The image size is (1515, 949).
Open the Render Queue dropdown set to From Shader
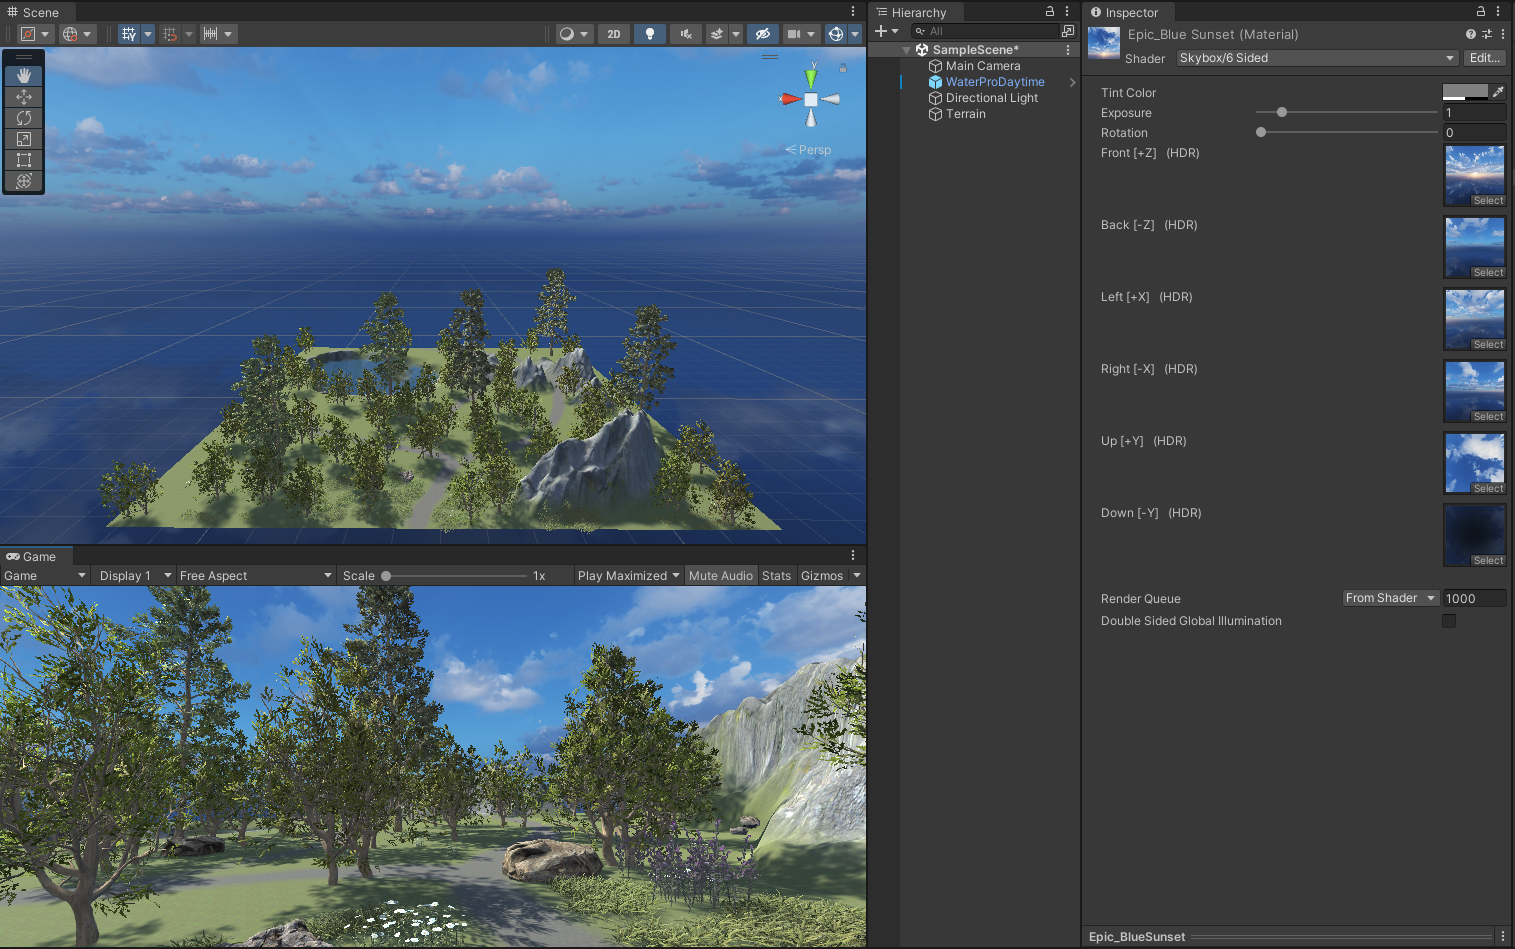coord(1390,597)
